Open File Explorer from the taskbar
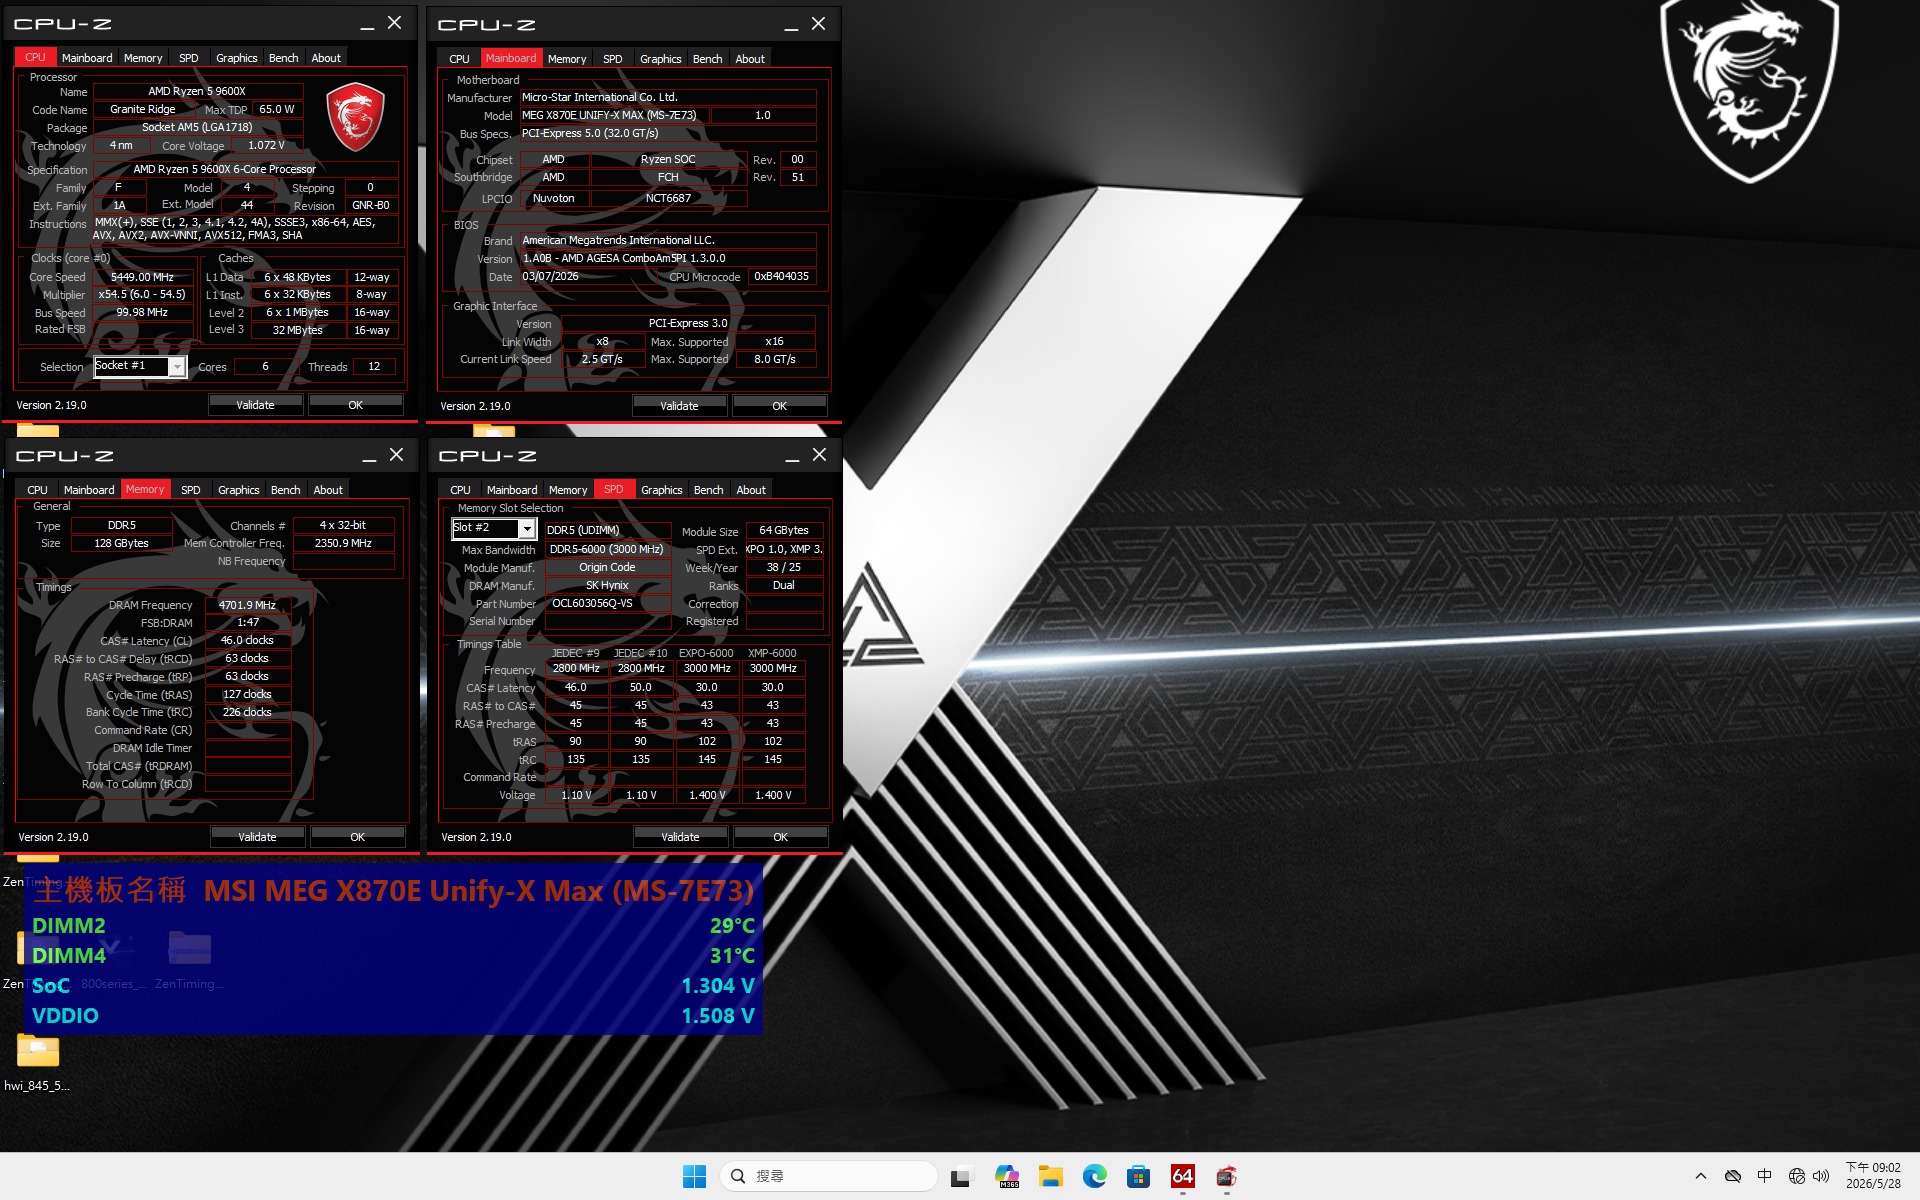 (x=1051, y=1176)
